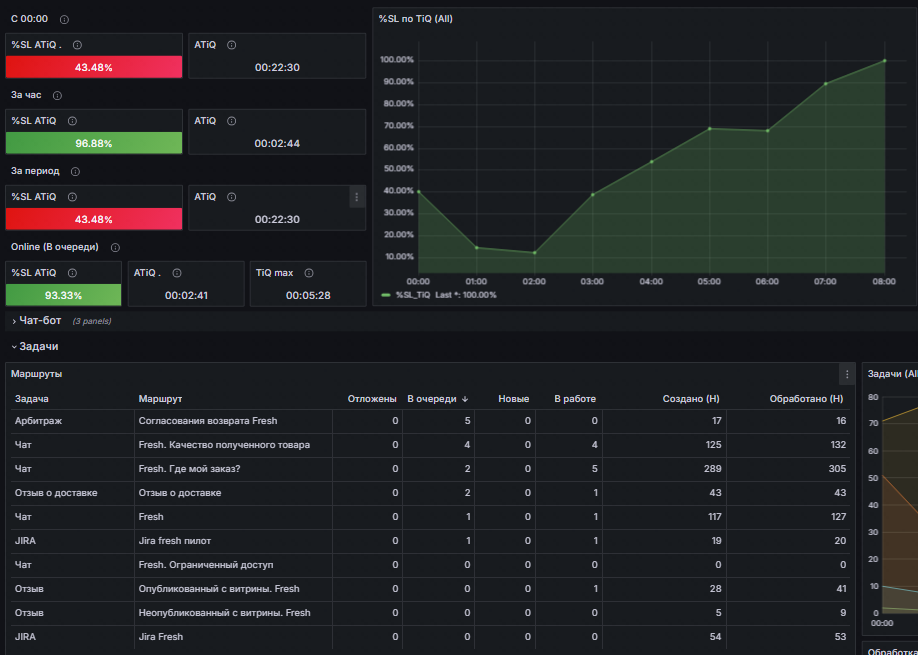Screen dimensions: 918x655
Task: Click the info icon next to "За час"
Action: coord(57,96)
